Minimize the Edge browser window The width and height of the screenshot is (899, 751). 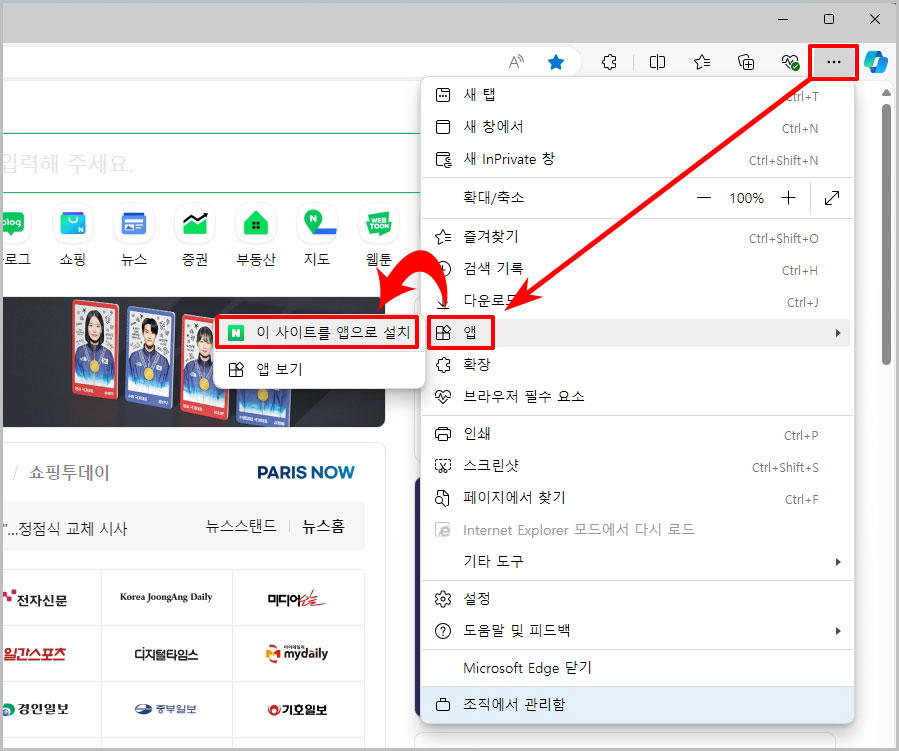point(783,19)
